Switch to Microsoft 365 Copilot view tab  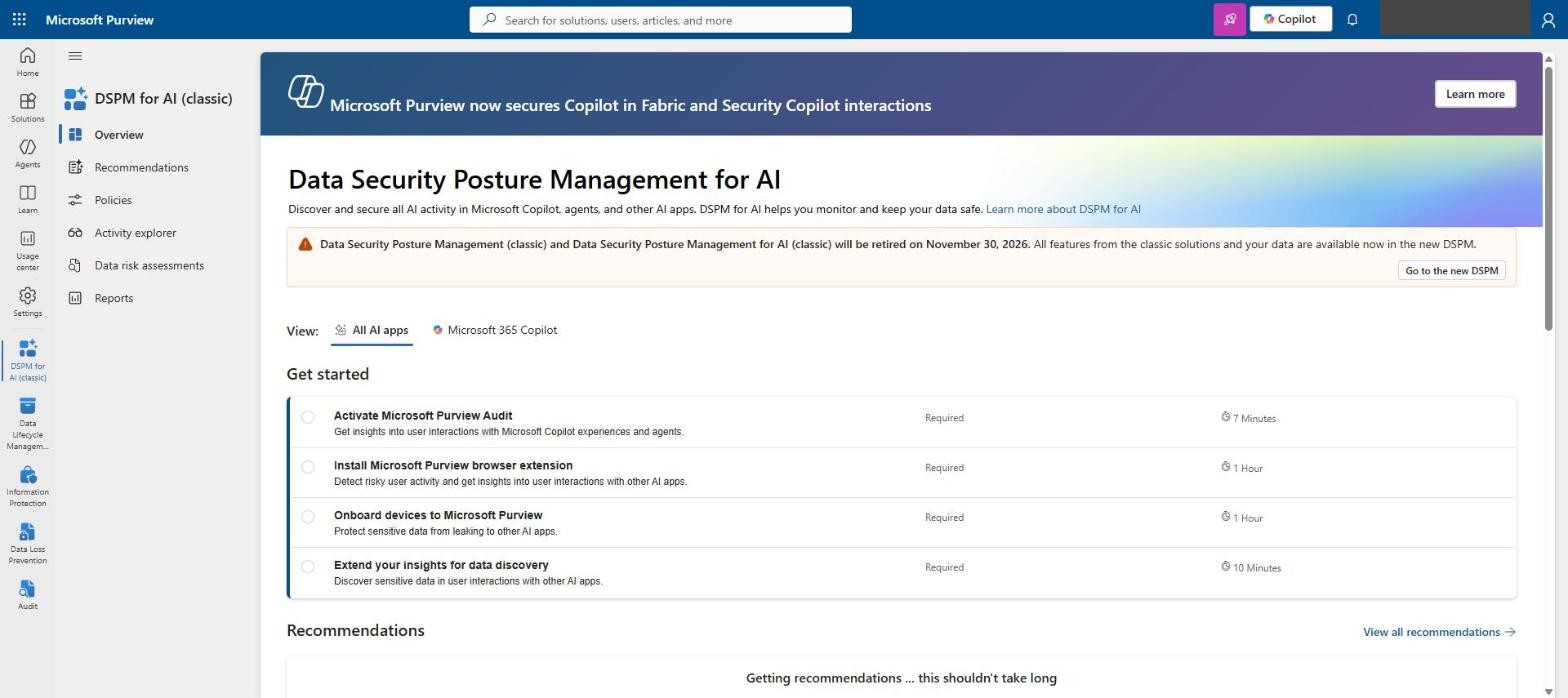click(x=495, y=330)
